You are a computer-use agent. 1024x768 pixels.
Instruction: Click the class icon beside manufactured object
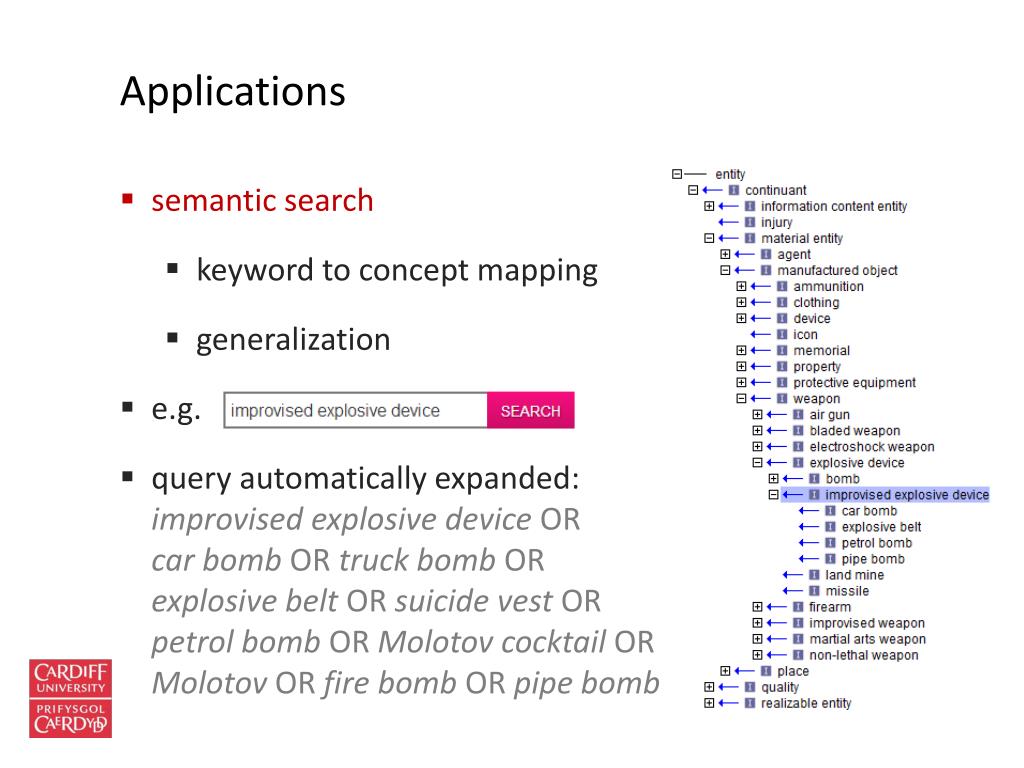click(766, 270)
